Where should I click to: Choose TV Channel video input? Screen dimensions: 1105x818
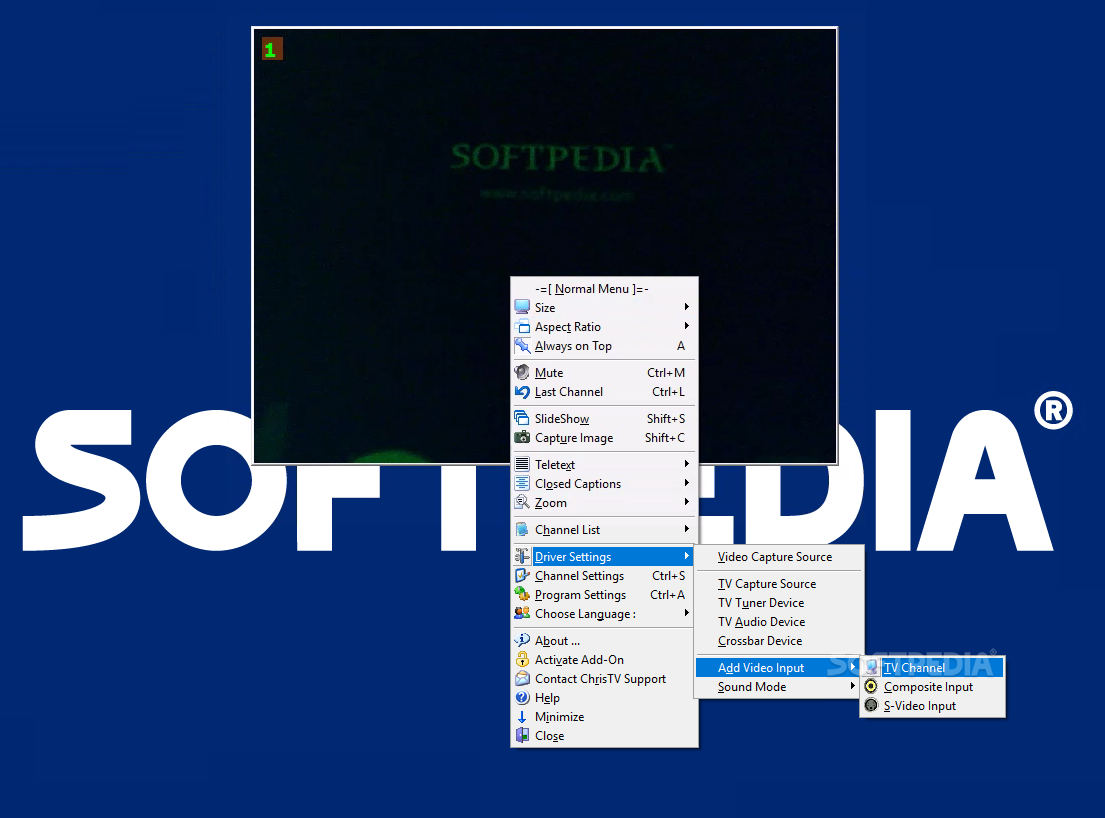point(932,667)
